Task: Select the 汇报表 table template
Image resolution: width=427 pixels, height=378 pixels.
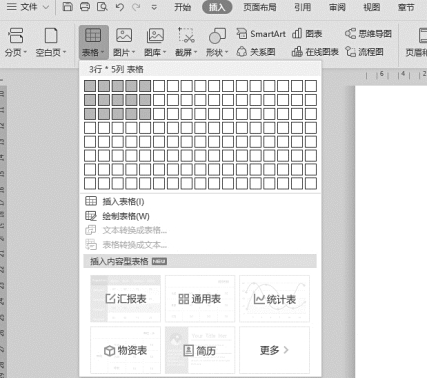Action: point(126,299)
